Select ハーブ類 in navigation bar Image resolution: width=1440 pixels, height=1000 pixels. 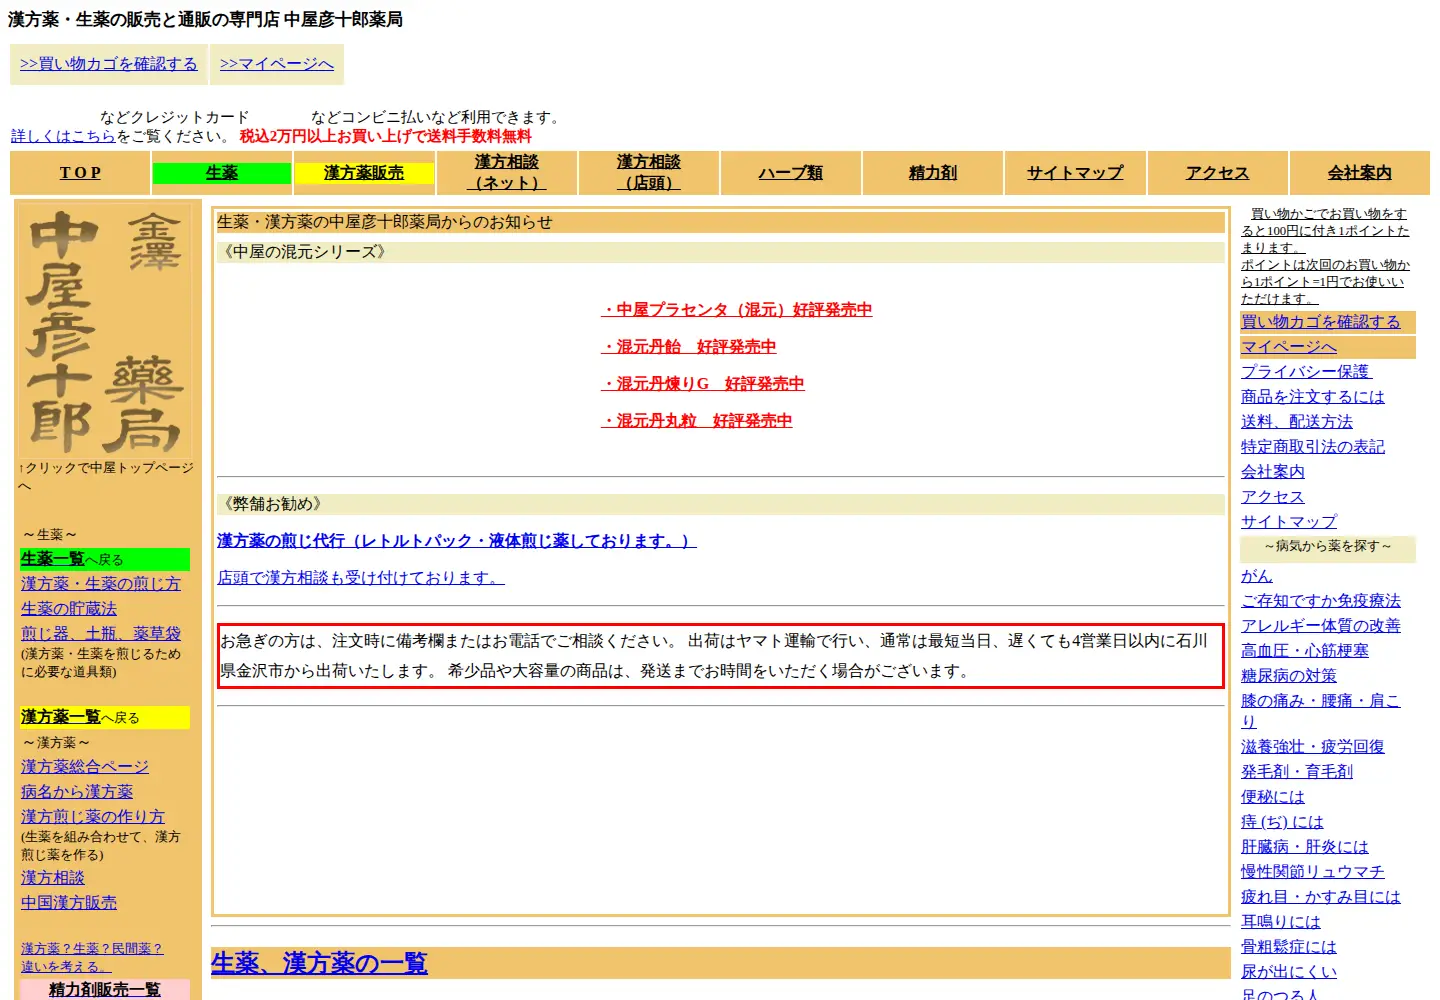point(790,173)
